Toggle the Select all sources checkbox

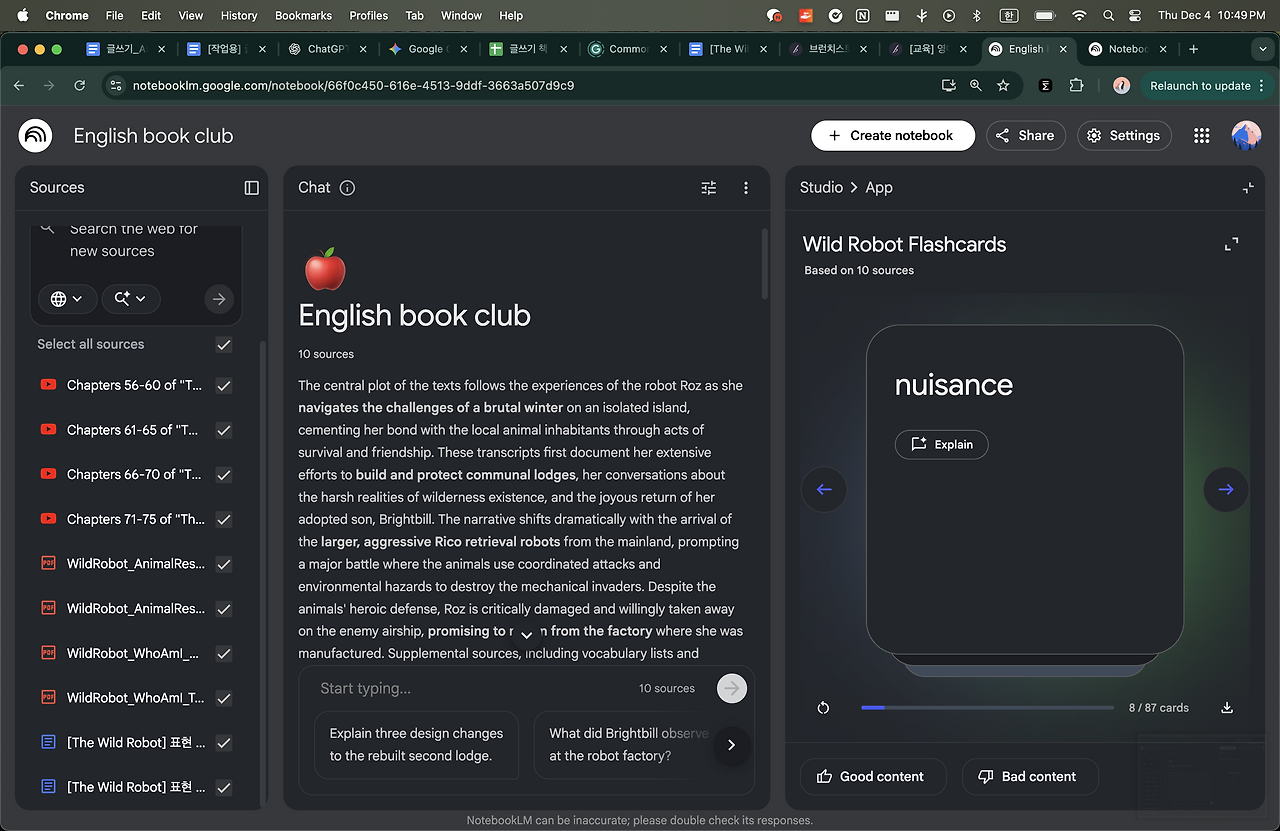[x=224, y=344]
